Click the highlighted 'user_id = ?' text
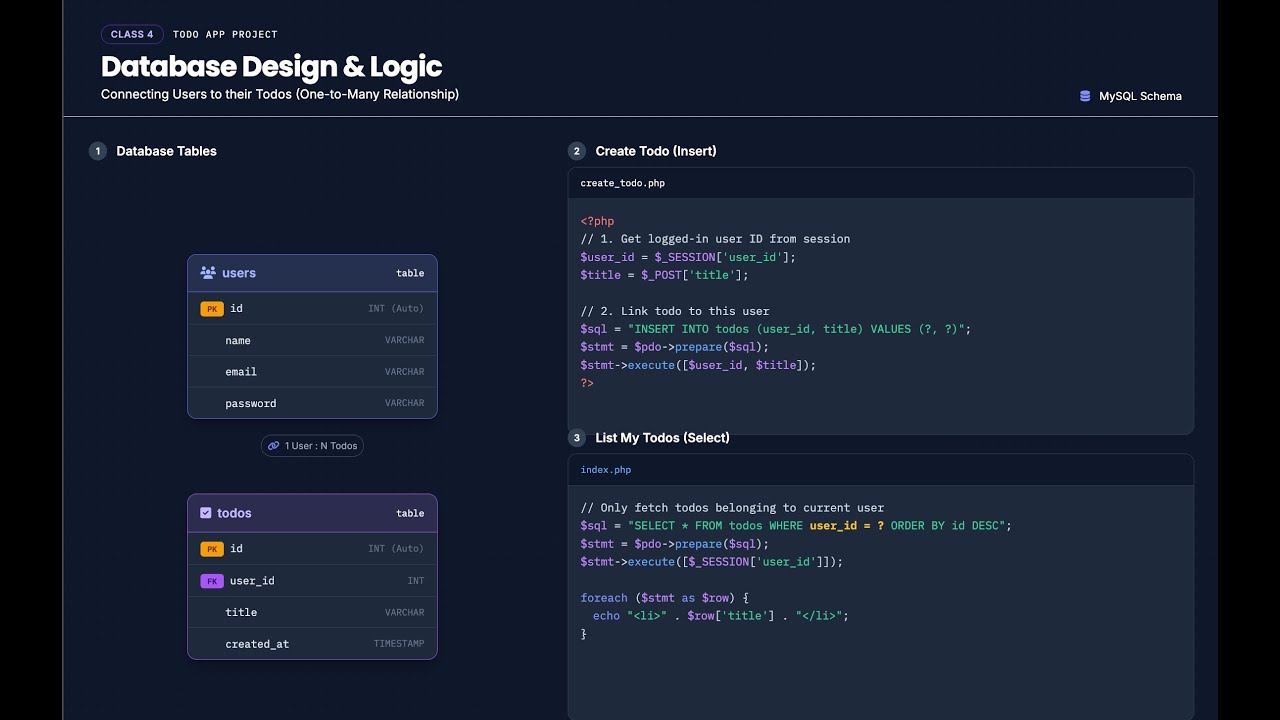 pos(847,526)
